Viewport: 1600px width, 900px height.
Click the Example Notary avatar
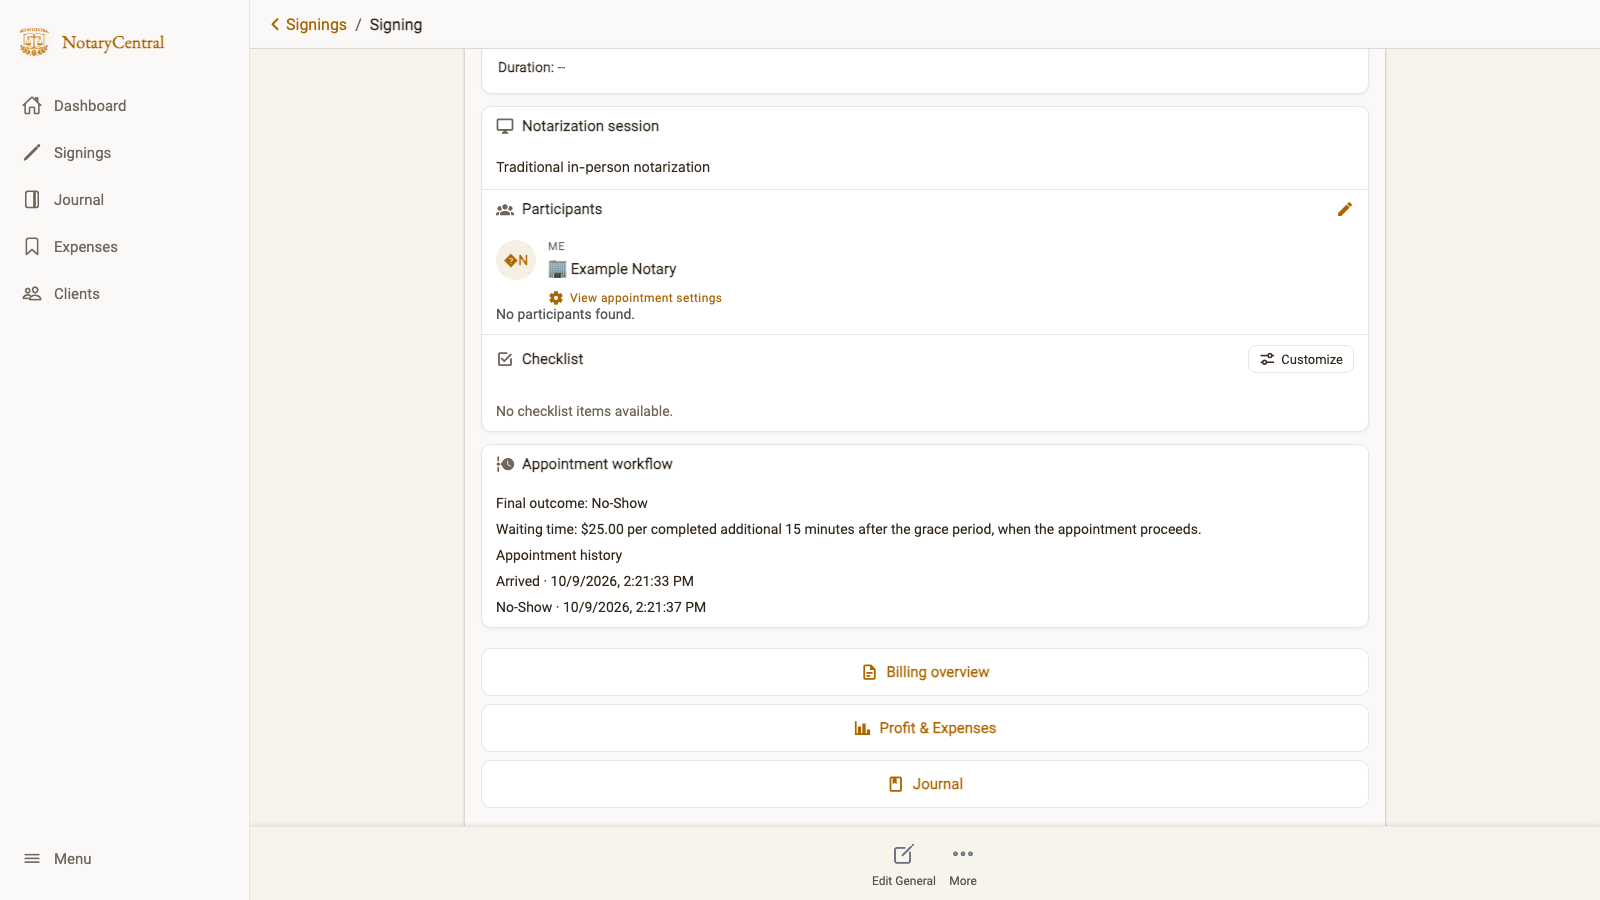pos(516,260)
